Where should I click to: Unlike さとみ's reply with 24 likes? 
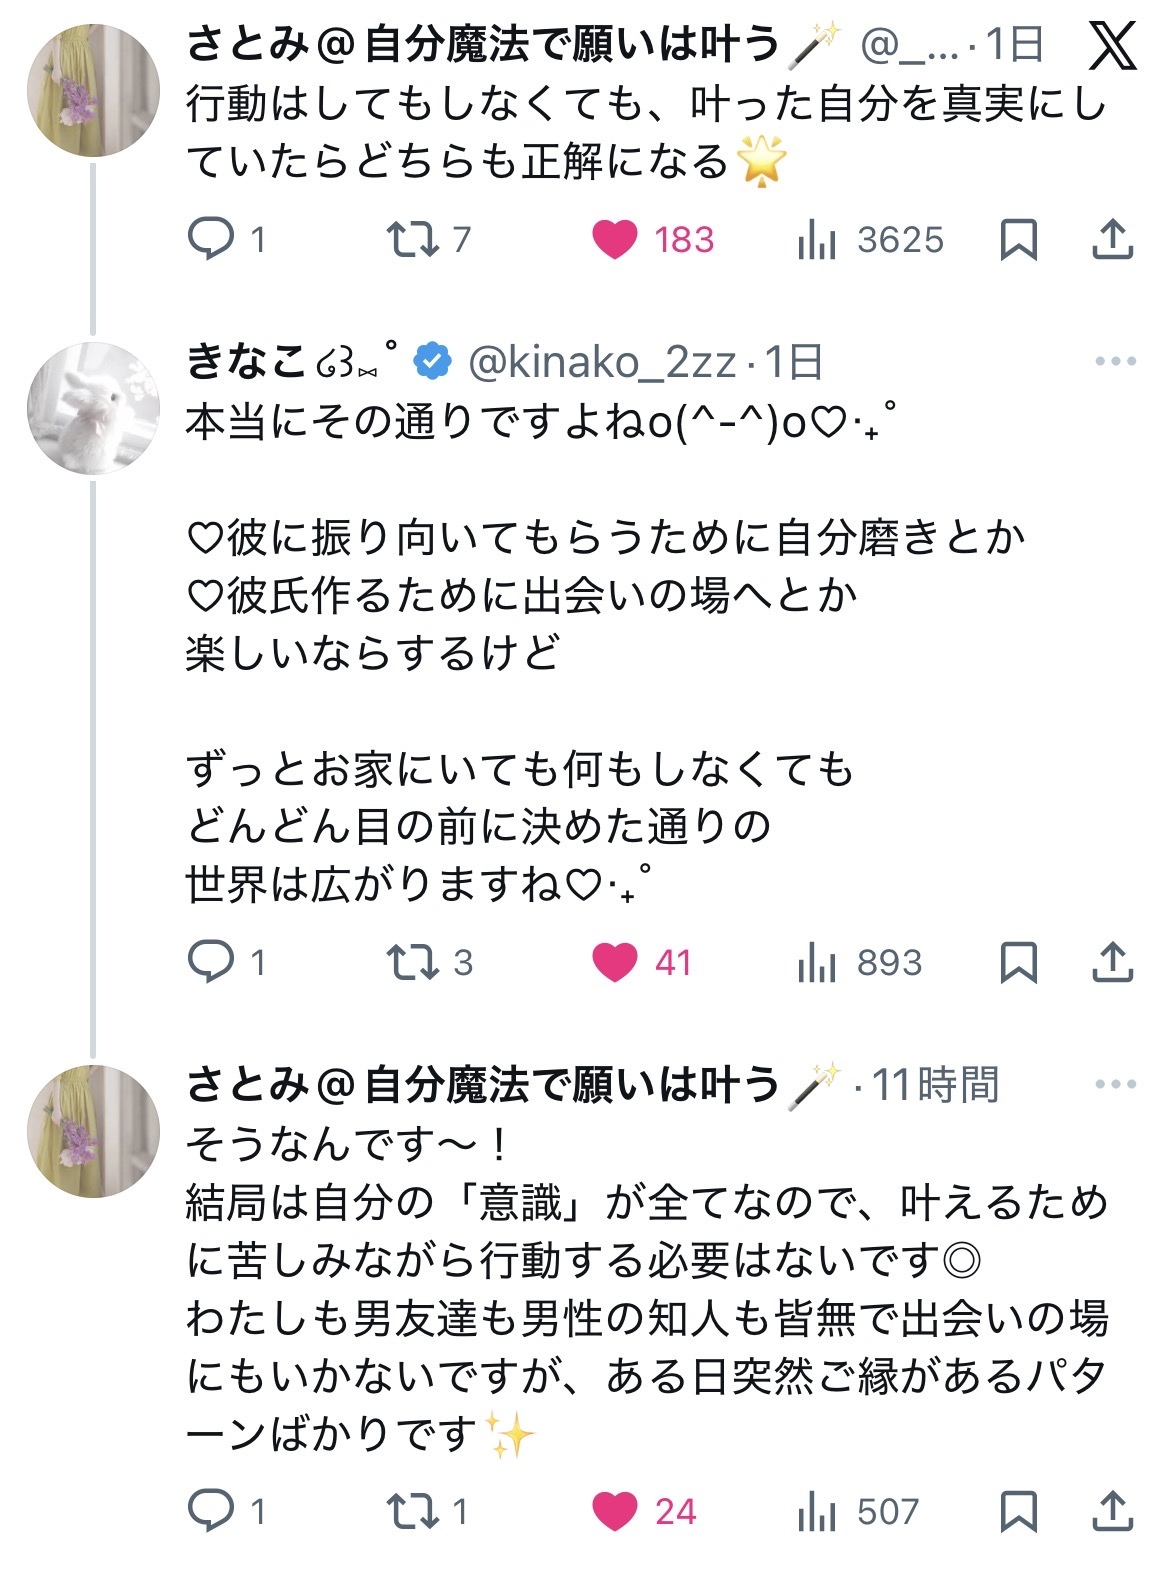pyautogui.click(x=615, y=1511)
